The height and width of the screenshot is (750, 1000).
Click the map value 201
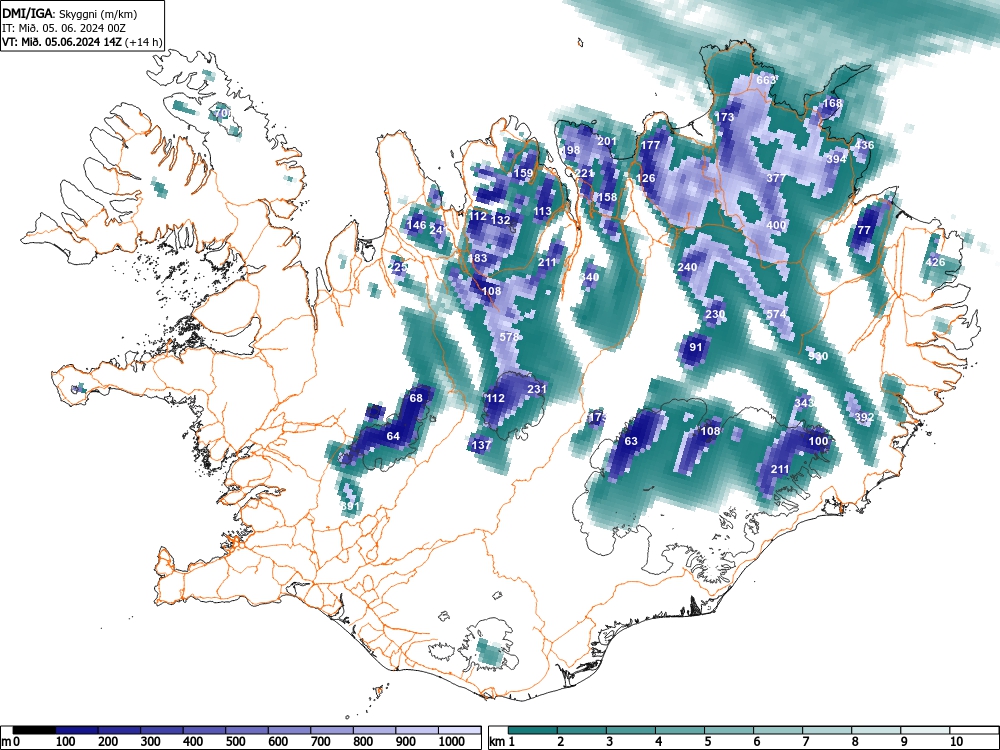[x=607, y=141]
